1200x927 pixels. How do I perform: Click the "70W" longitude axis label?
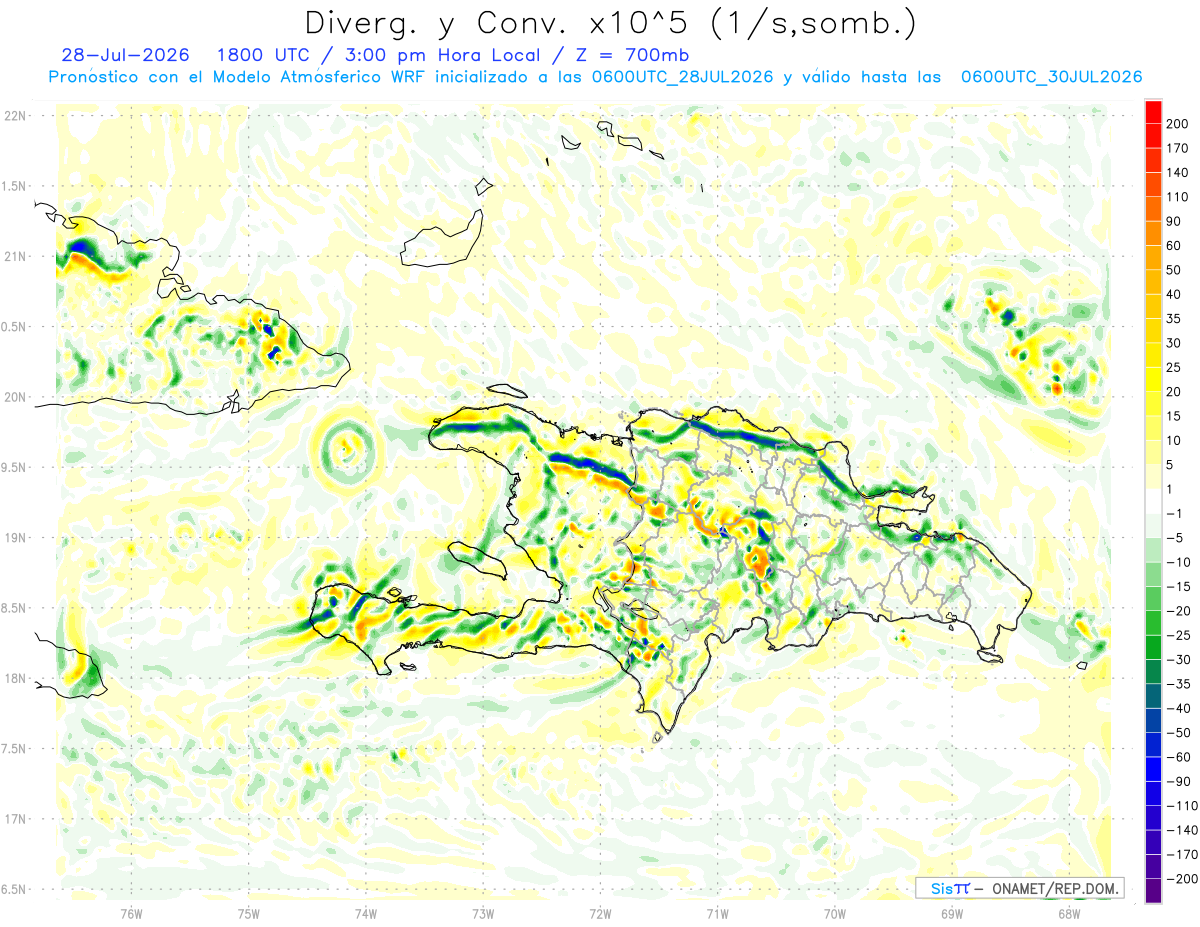coord(835,914)
